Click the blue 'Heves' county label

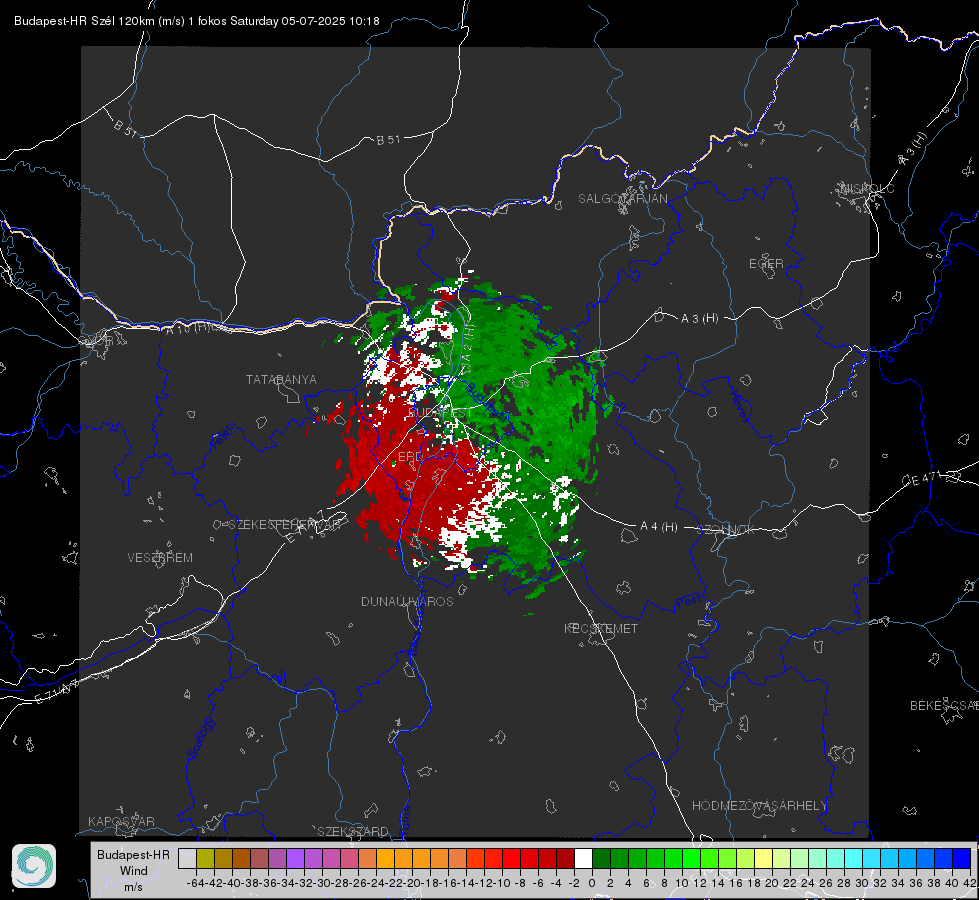[x=739, y=407]
